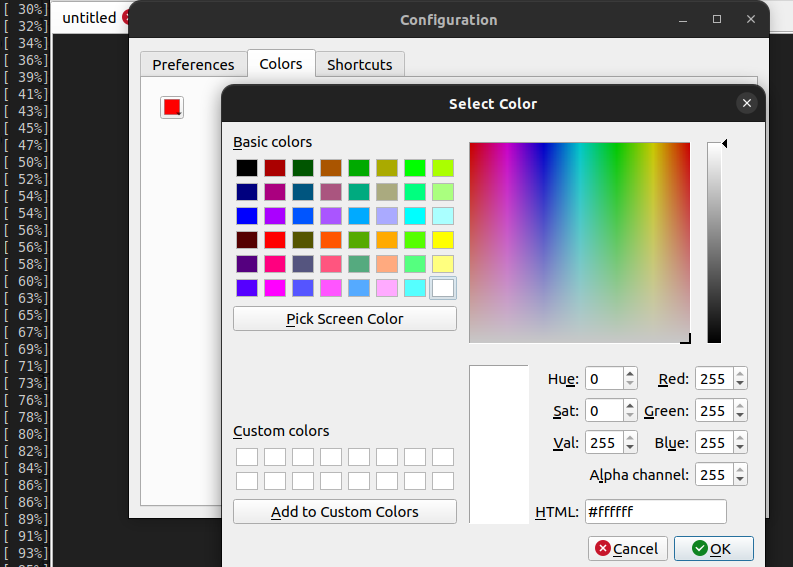Decrease the Sat value with down arrow

point(630,415)
